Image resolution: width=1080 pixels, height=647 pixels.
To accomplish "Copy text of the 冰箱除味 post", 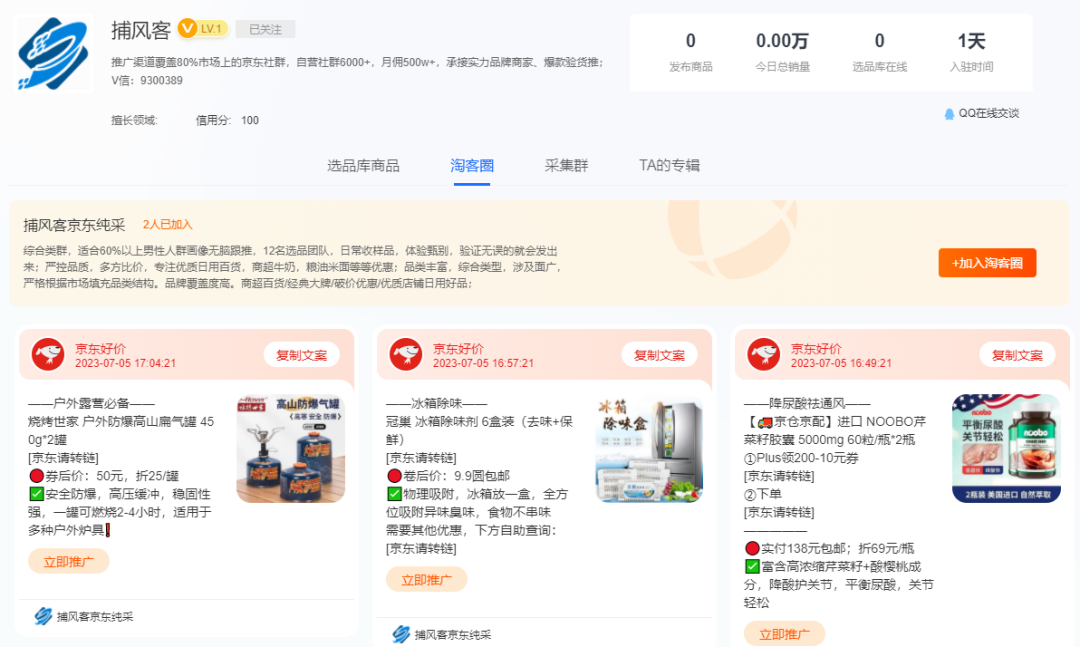I will [x=659, y=355].
